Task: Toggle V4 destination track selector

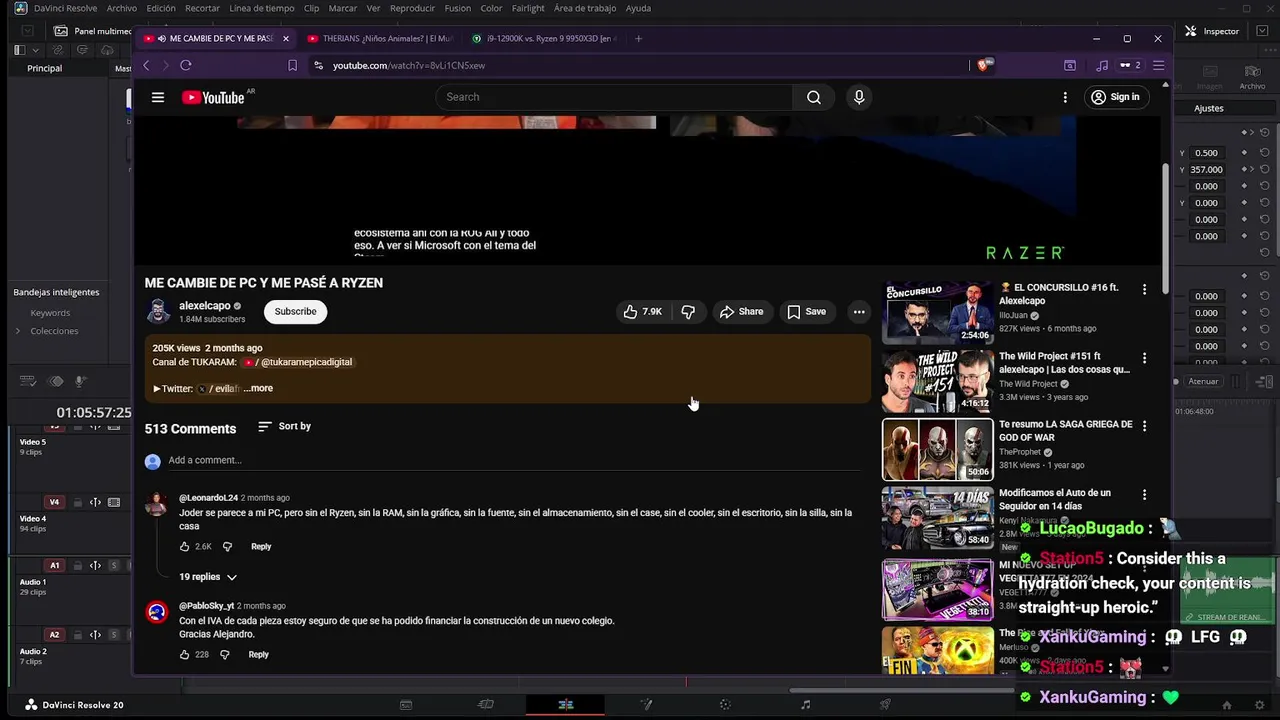Action: coord(54,502)
